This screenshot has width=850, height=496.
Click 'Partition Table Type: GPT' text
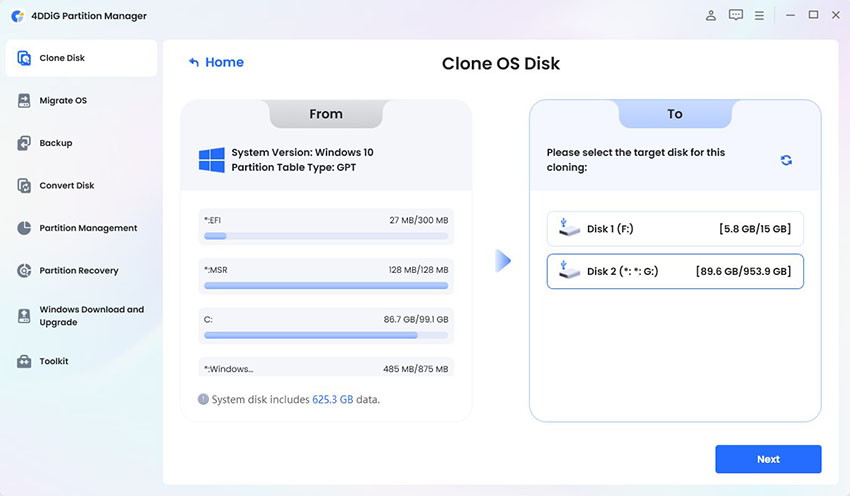pyautogui.click(x=294, y=168)
